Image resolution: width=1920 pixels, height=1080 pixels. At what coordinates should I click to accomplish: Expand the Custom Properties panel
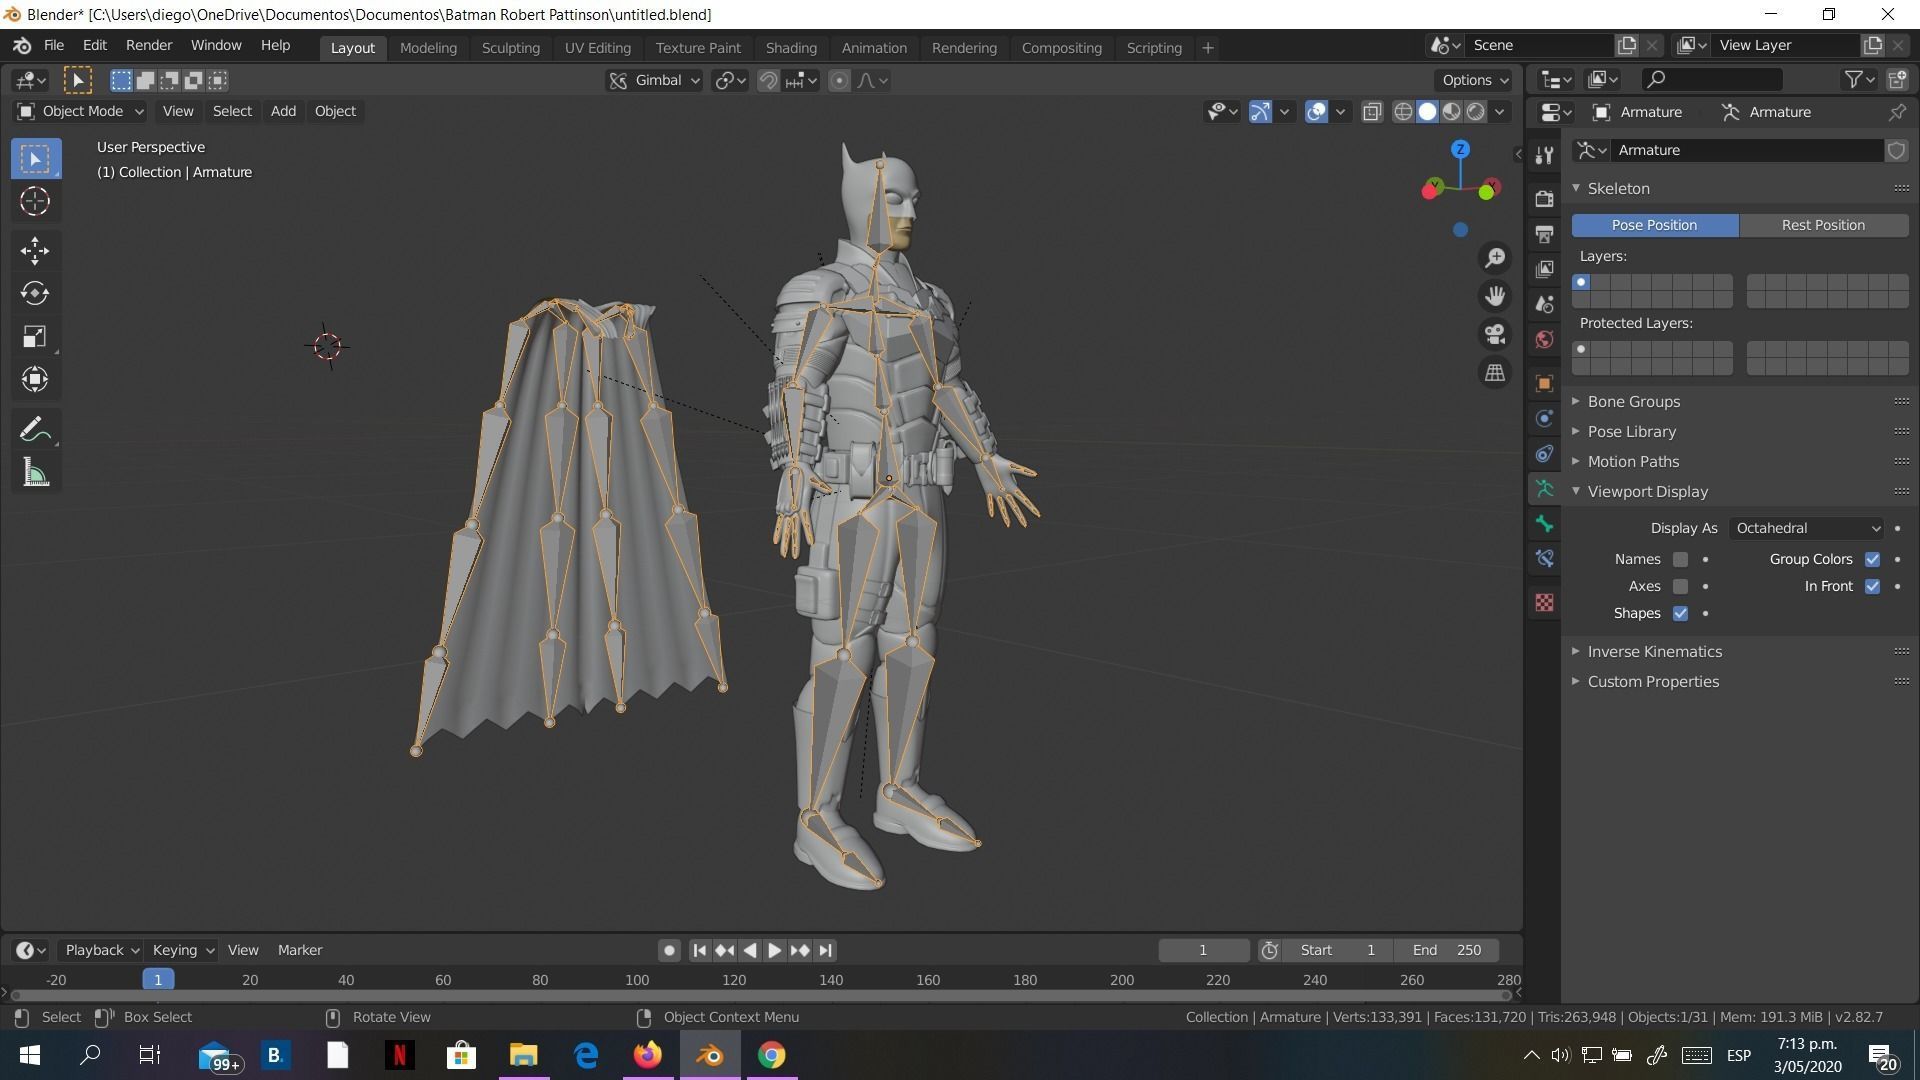coord(1653,681)
